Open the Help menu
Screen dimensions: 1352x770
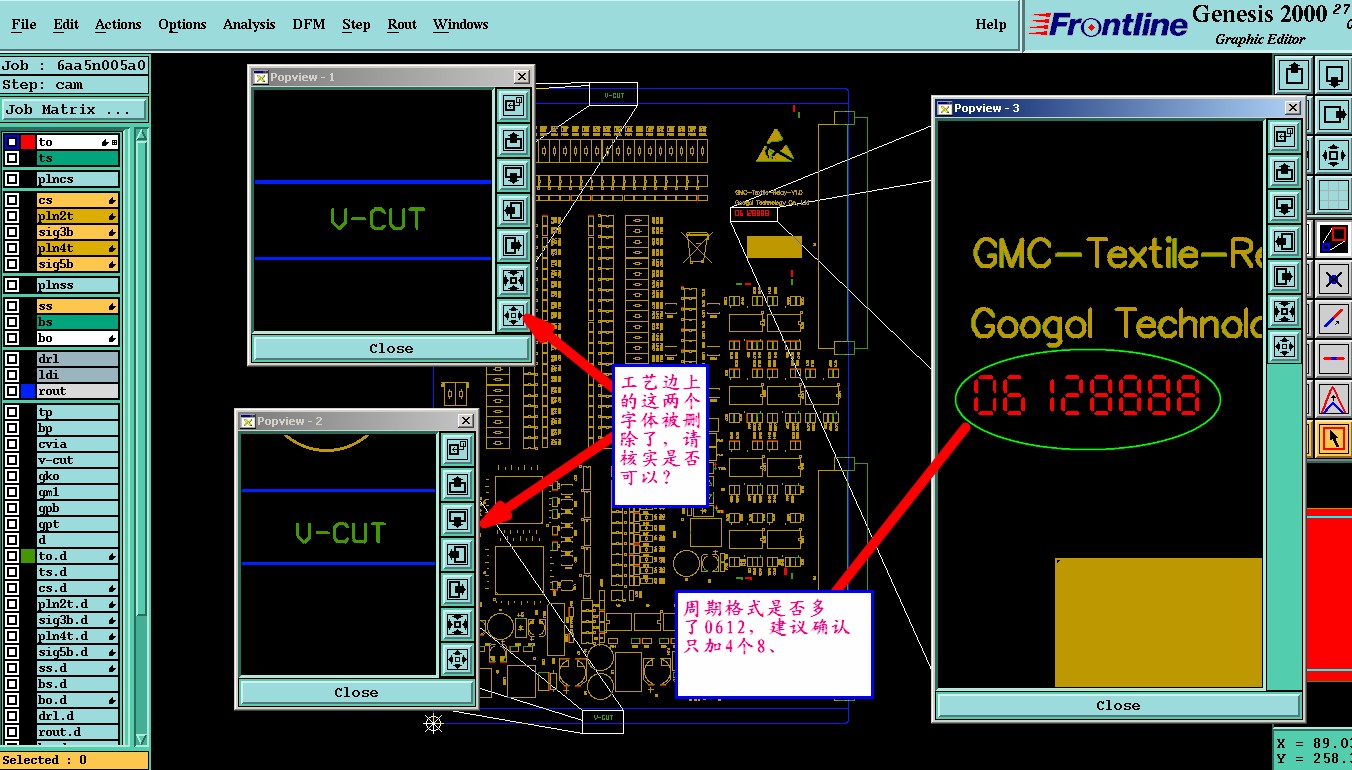point(991,24)
